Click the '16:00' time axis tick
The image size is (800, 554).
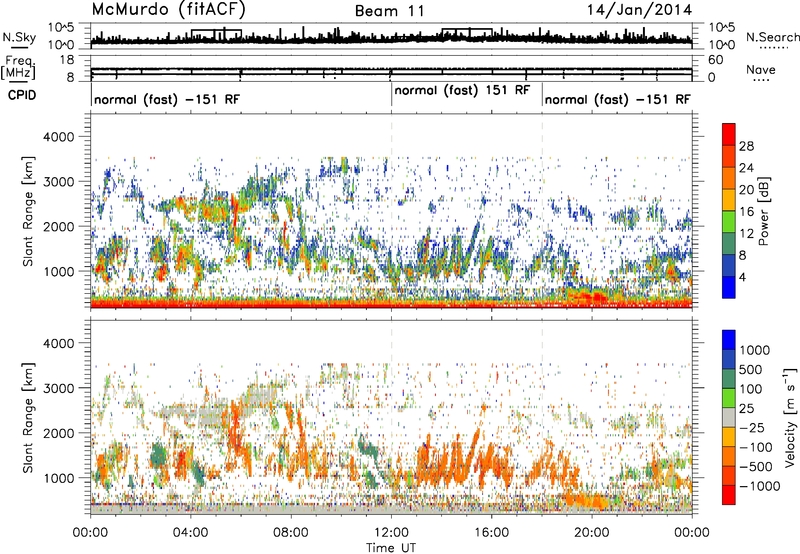coord(491,533)
